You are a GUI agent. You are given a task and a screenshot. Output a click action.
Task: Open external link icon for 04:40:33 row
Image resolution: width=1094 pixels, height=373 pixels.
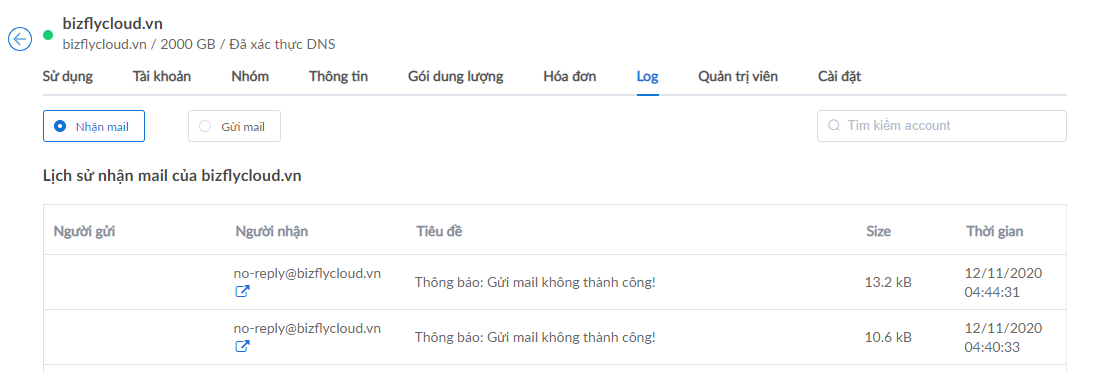point(242,346)
